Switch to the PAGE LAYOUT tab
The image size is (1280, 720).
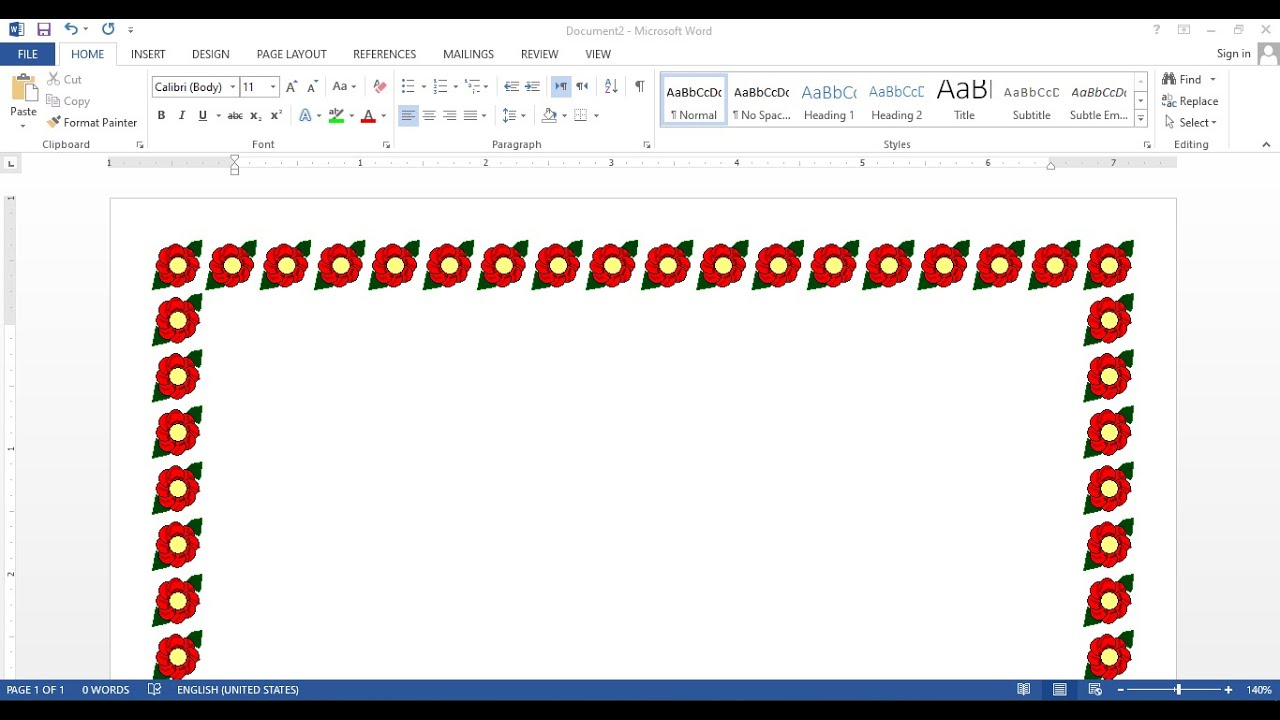tap(291, 54)
